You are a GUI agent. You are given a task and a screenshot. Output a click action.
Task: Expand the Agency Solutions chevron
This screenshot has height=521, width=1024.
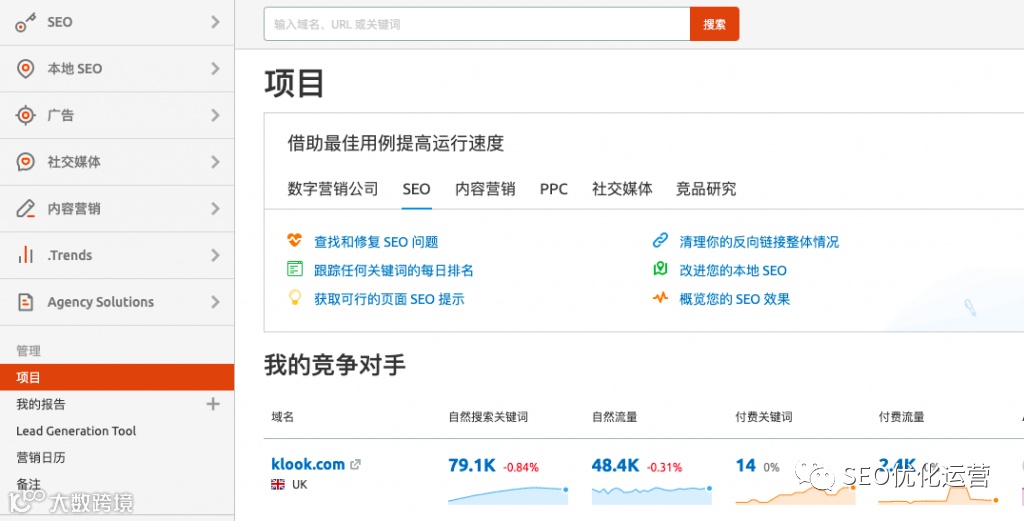point(215,302)
